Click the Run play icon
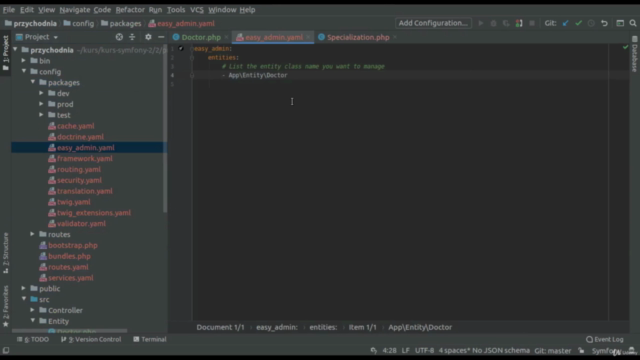The height and width of the screenshot is (360, 640). (x=481, y=23)
